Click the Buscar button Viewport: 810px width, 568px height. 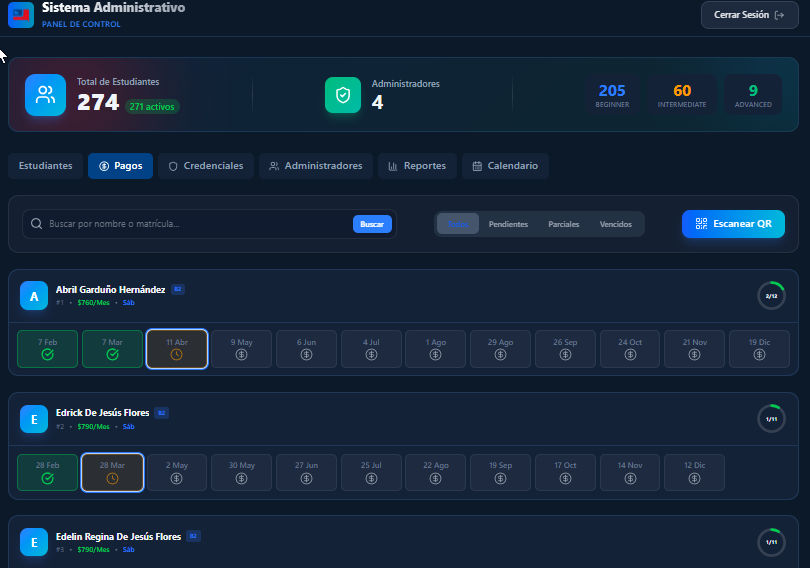(372, 224)
